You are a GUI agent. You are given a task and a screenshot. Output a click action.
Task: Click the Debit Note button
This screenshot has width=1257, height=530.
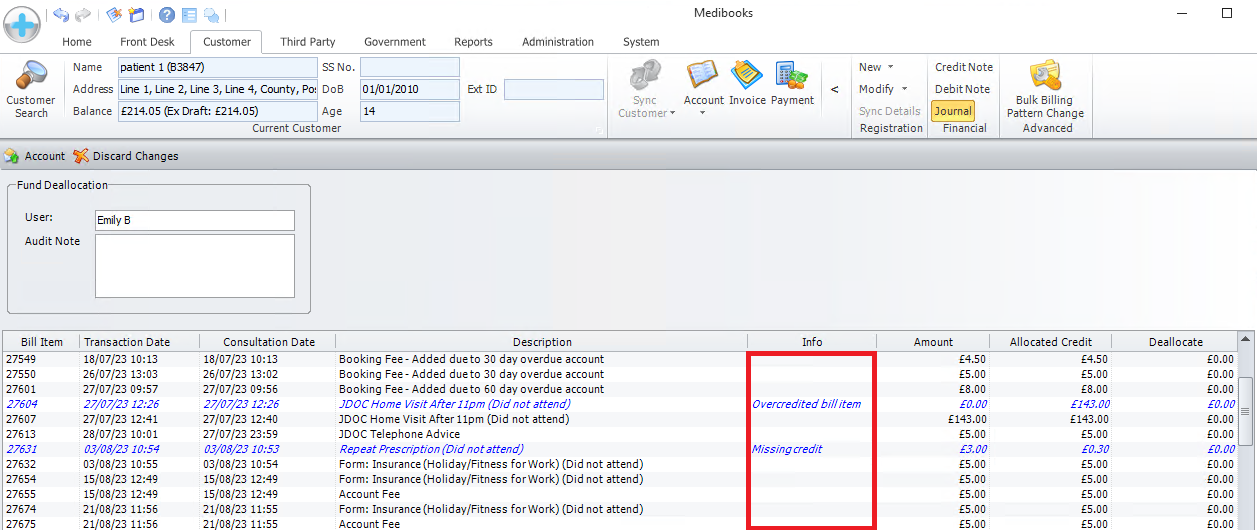click(x=962, y=89)
